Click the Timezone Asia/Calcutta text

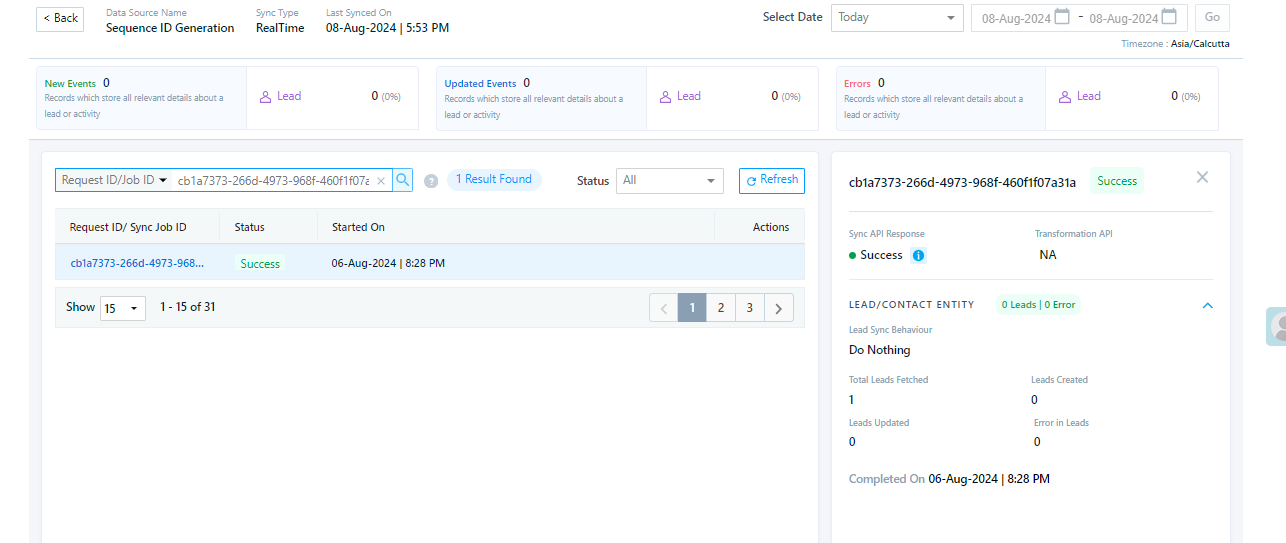[1176, 44]
